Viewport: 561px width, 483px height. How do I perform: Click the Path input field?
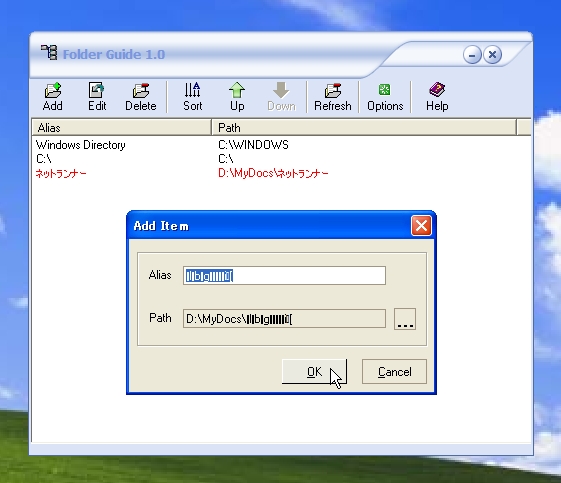[284, 319]
